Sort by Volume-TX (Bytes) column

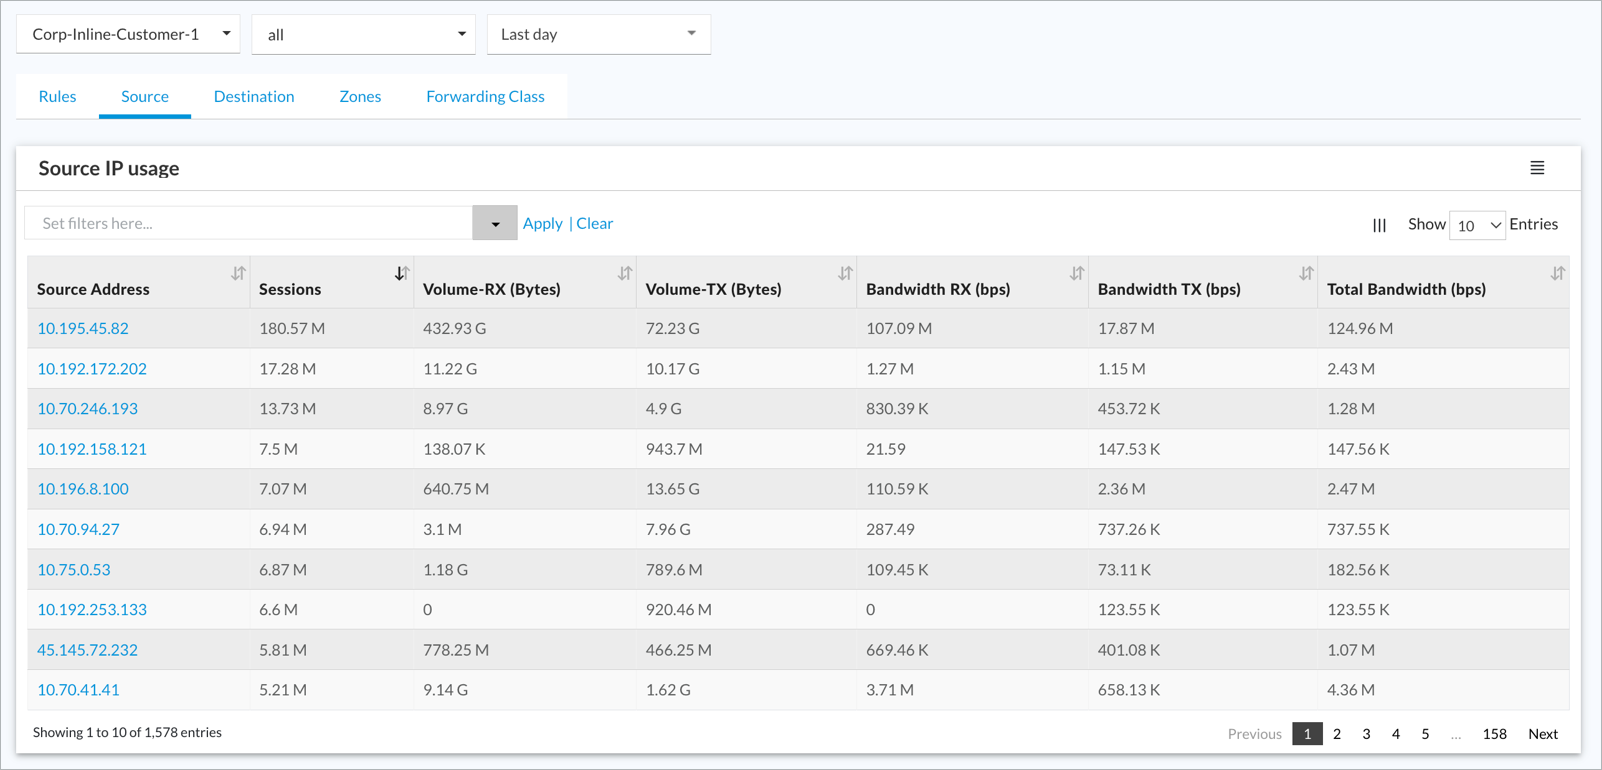(845, 273)
